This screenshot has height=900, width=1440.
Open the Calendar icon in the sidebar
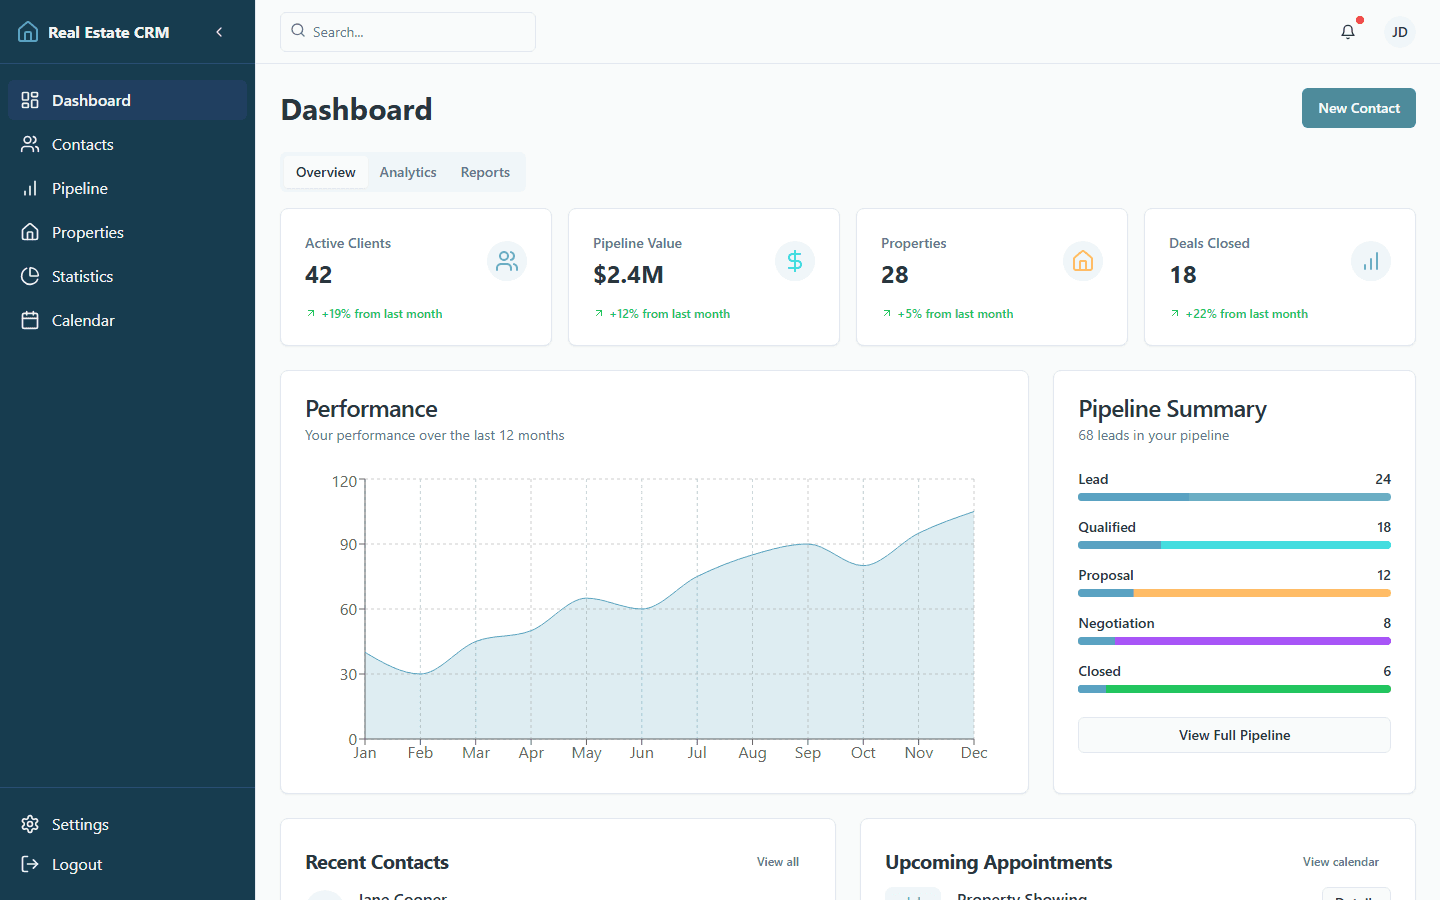click(x=30, y=320)
